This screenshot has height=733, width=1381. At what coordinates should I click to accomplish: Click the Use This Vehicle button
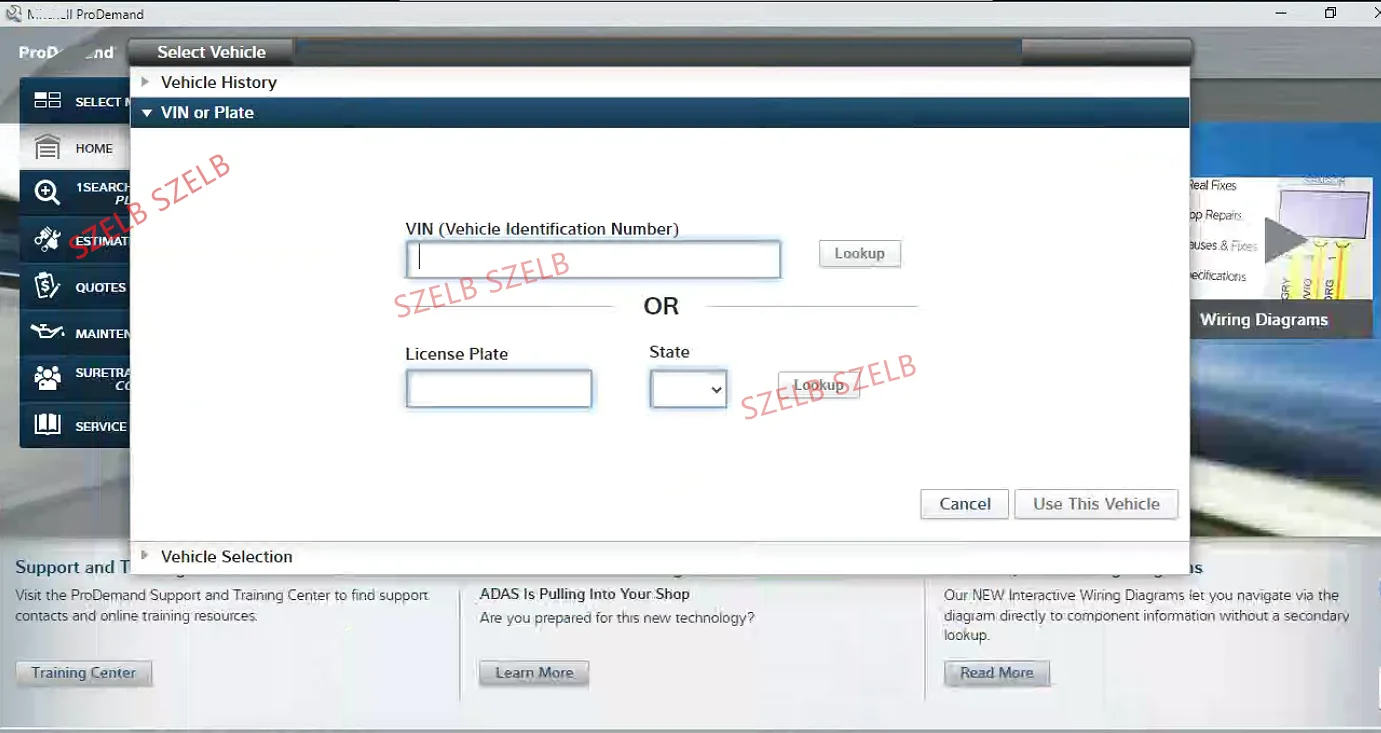pos(1096,504)
